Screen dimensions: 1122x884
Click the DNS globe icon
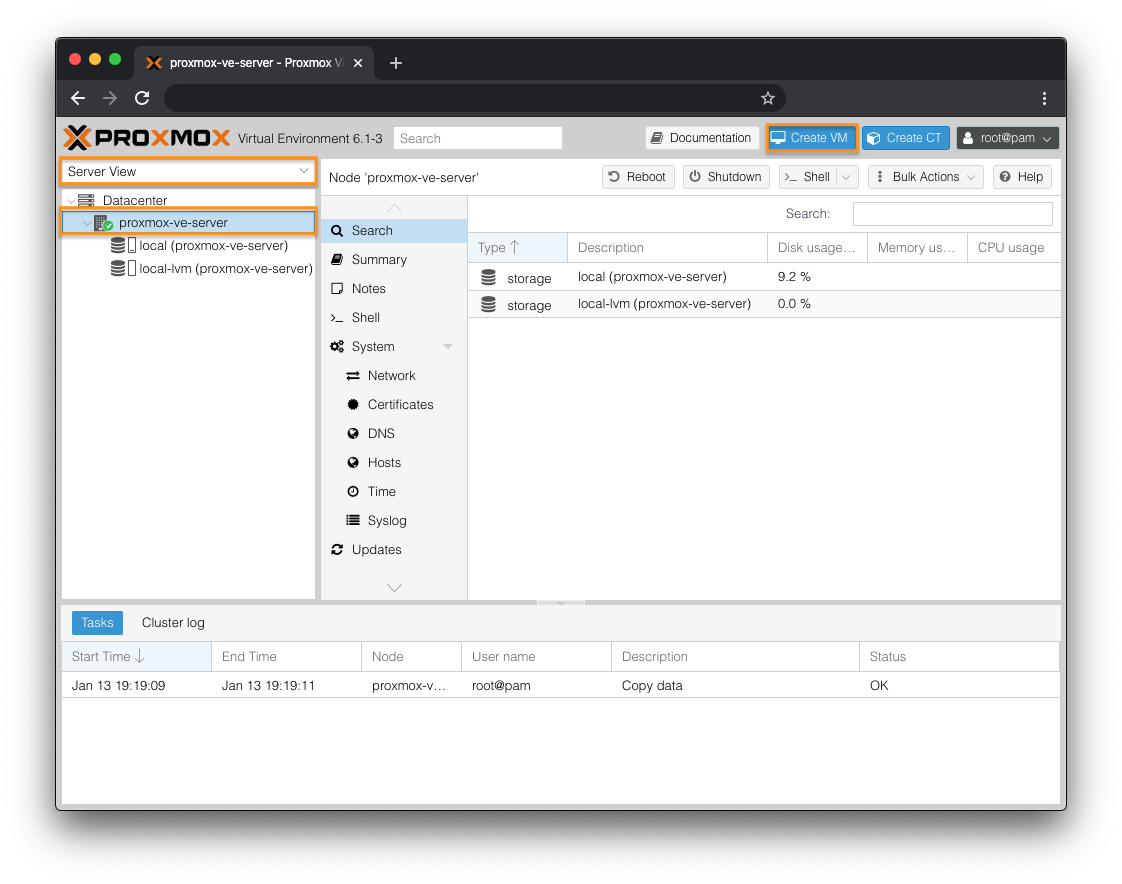(x=353, y=434)
